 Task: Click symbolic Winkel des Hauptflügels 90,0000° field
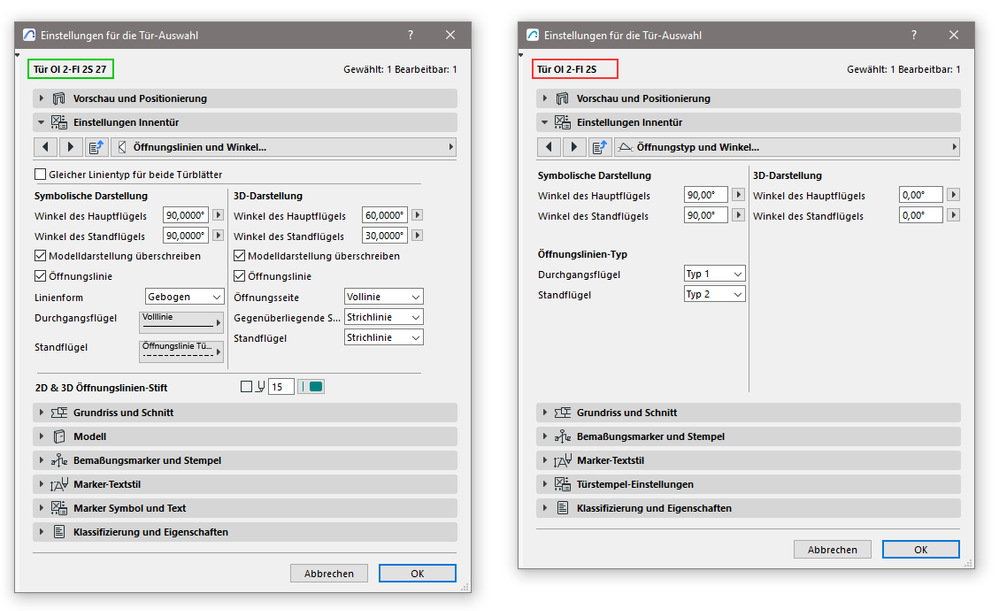click(185, 215)
